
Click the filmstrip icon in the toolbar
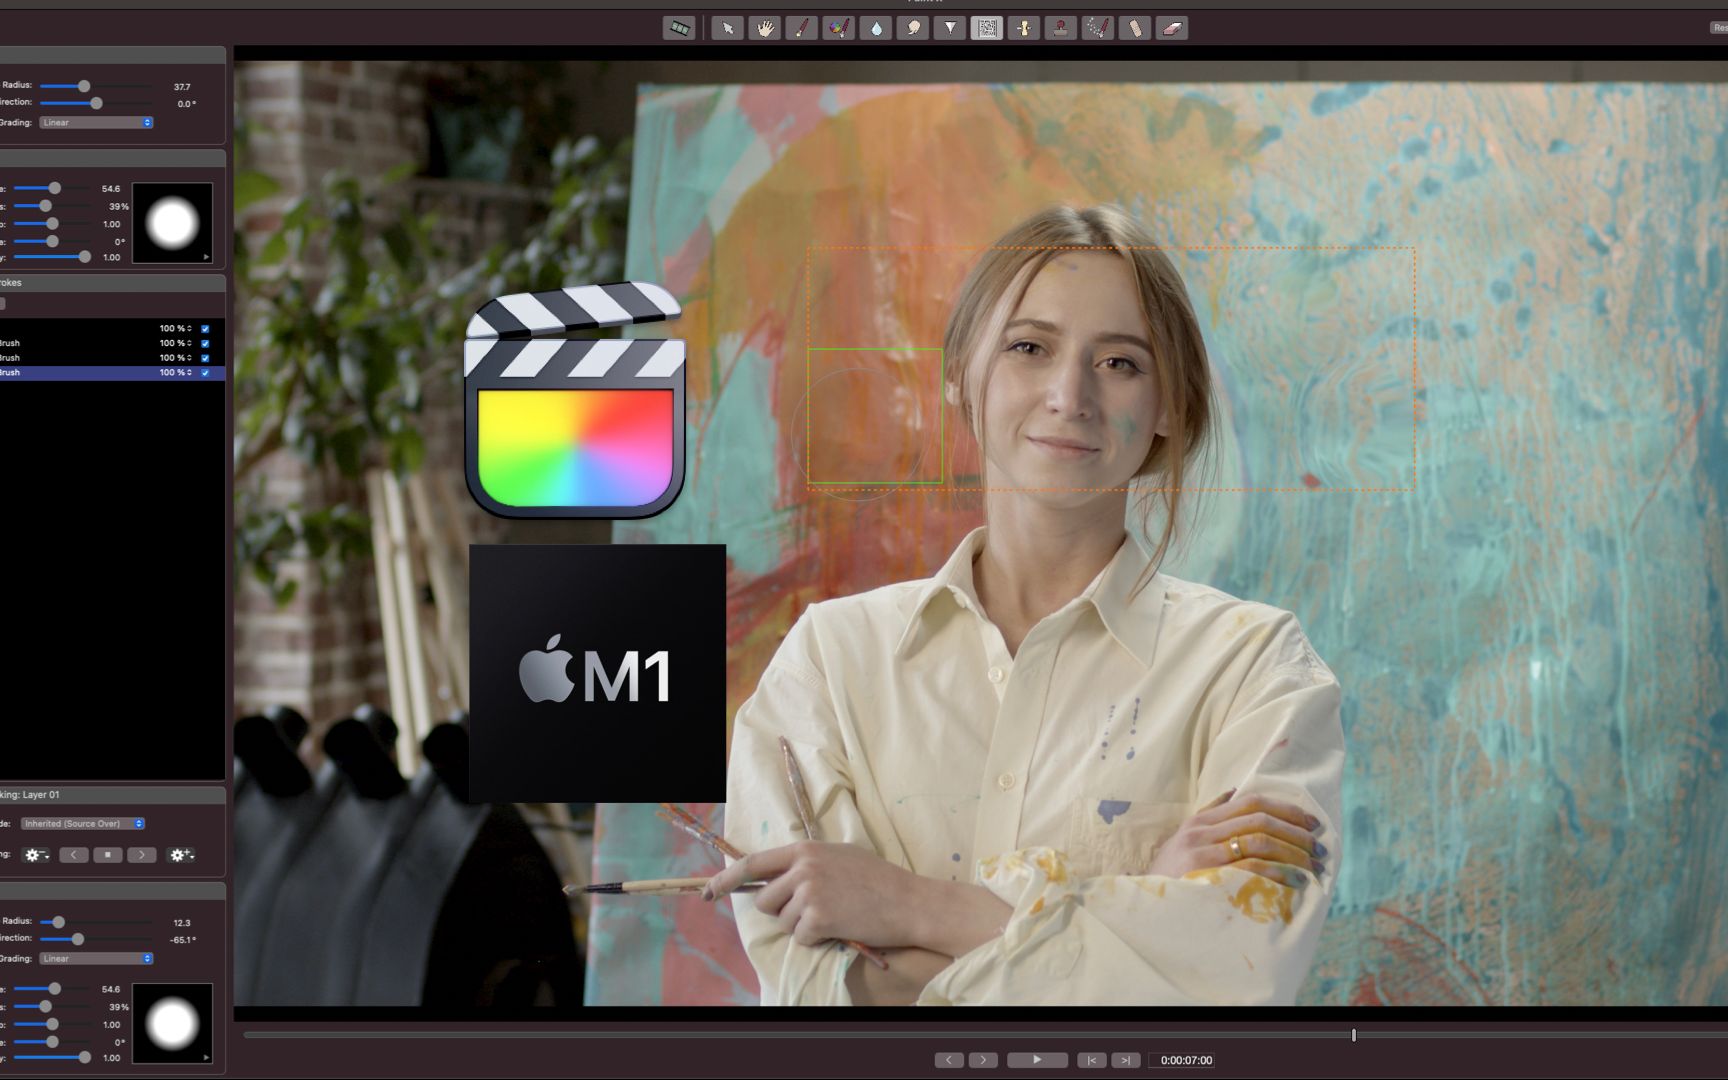pyautogui.click(x=679, y=28)
